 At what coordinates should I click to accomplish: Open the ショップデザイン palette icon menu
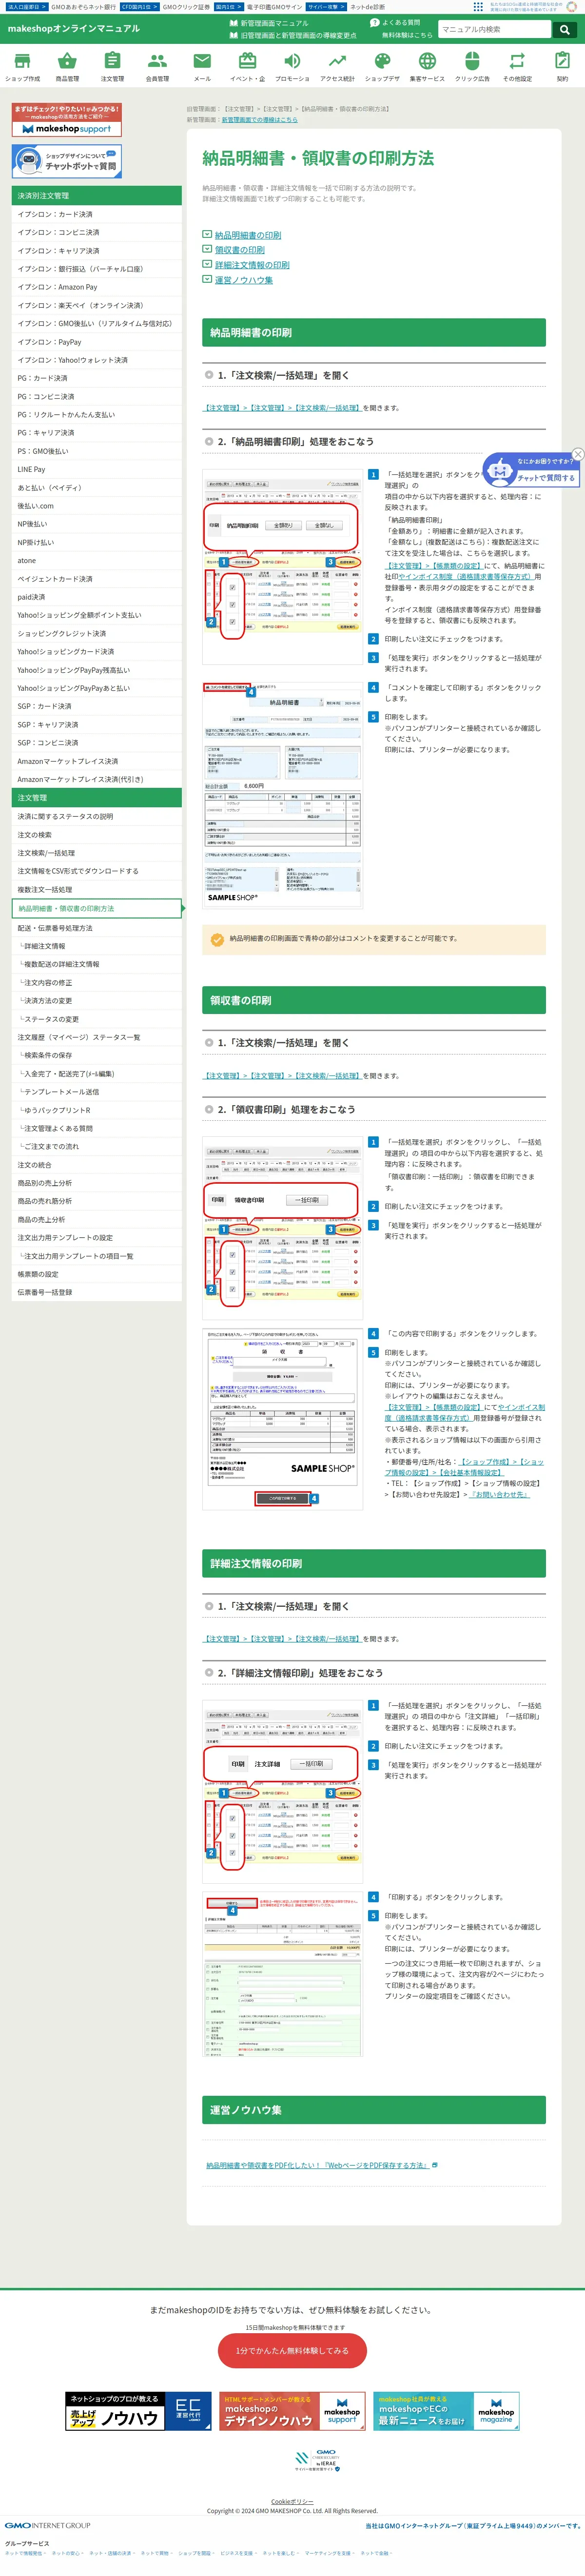click(x=382, y=67)
